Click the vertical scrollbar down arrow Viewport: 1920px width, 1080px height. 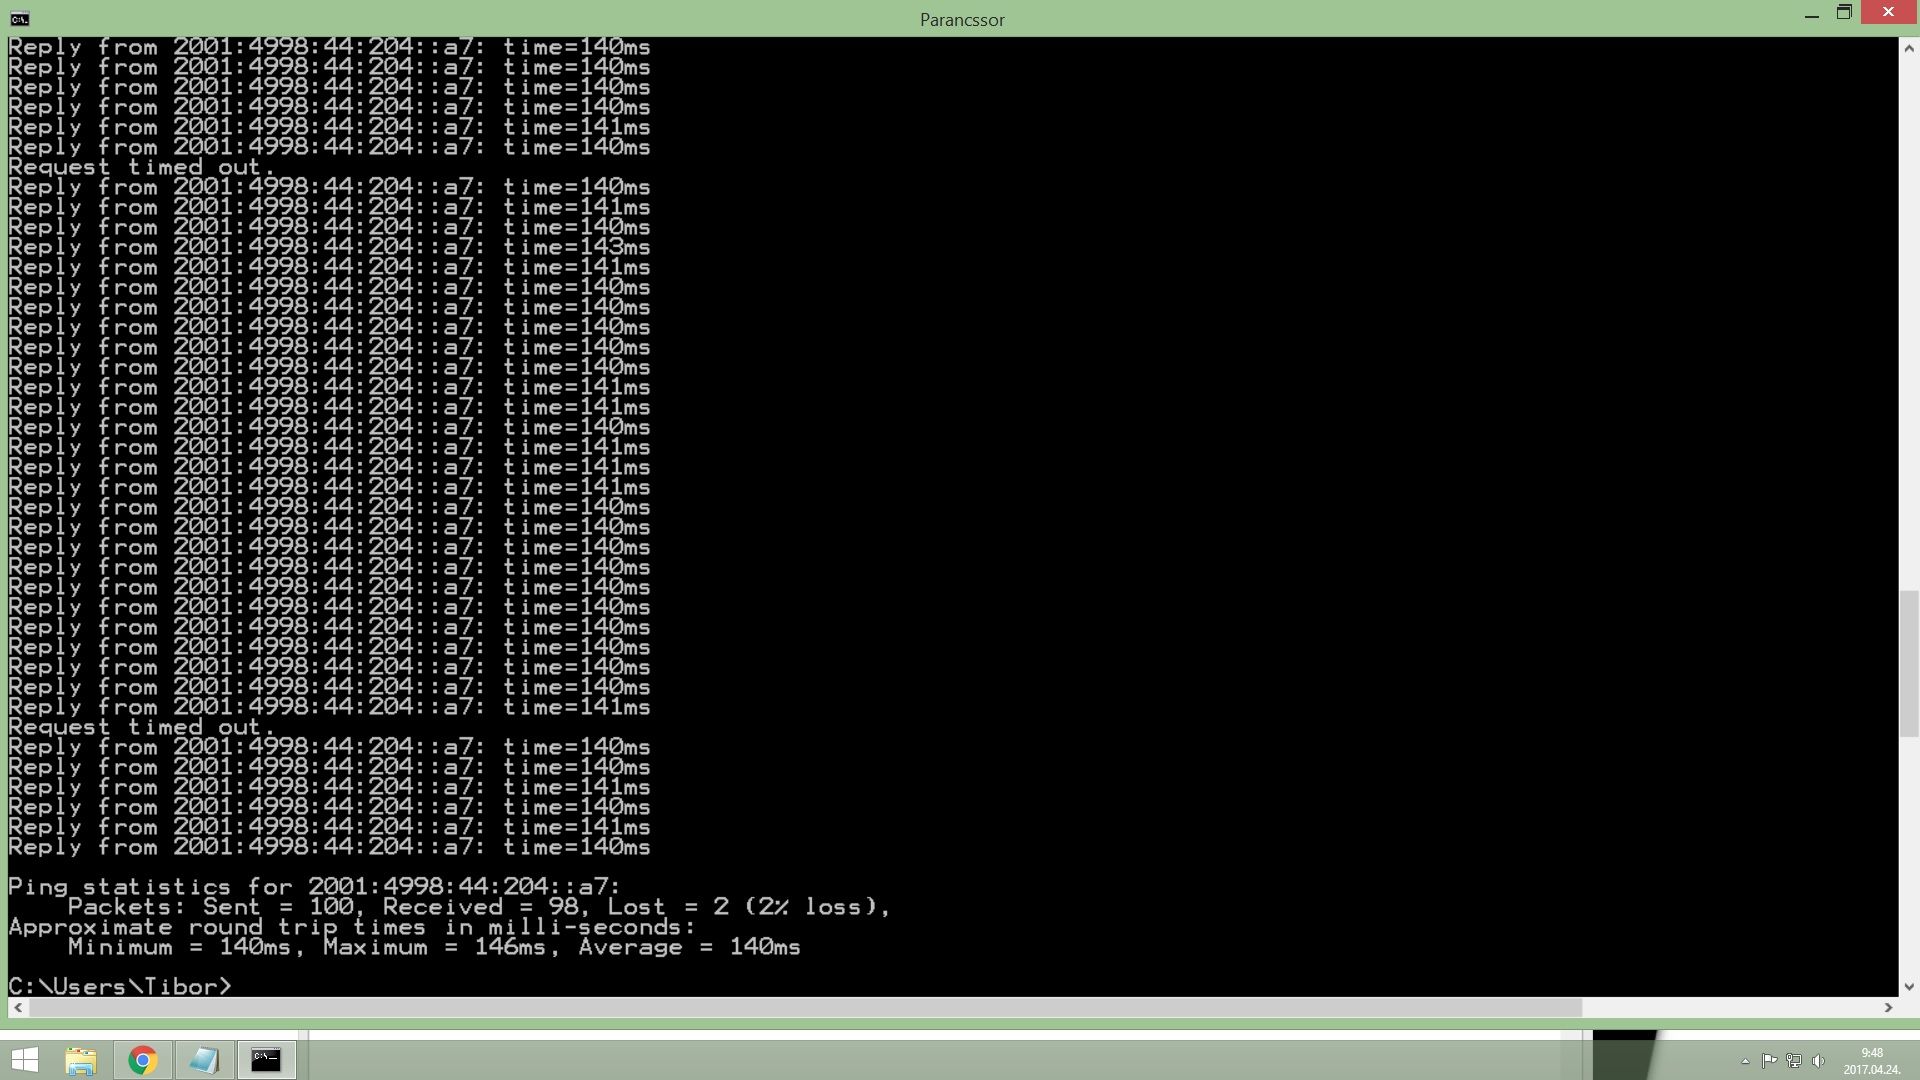point(1908,986)
